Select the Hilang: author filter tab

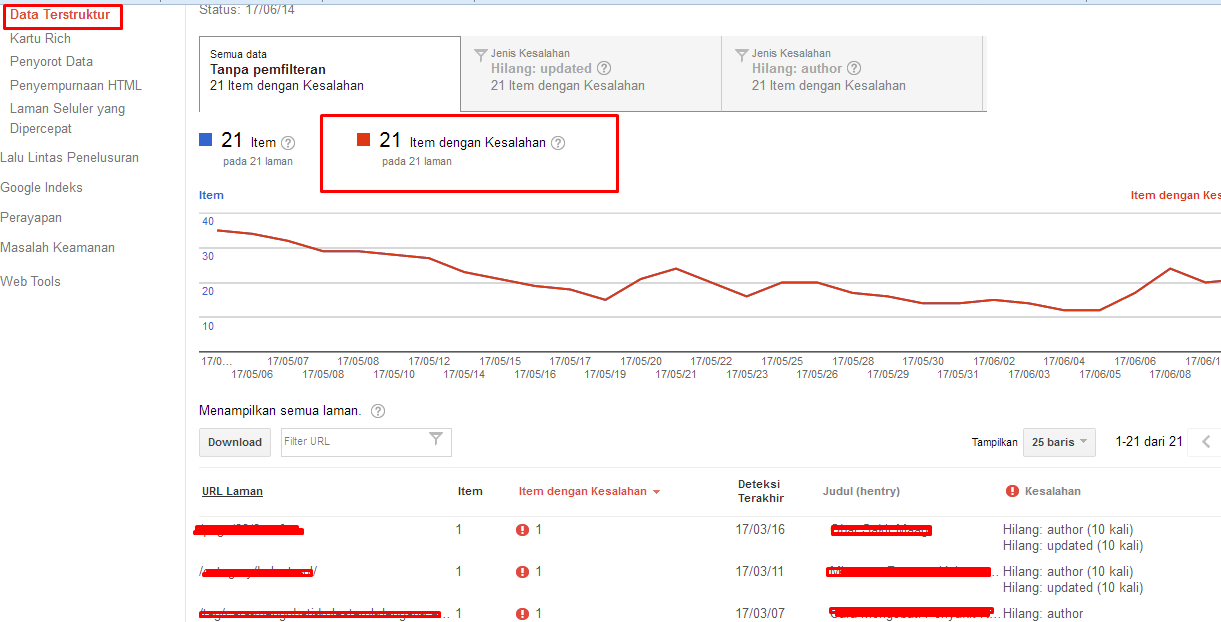(x=853, y=73)
